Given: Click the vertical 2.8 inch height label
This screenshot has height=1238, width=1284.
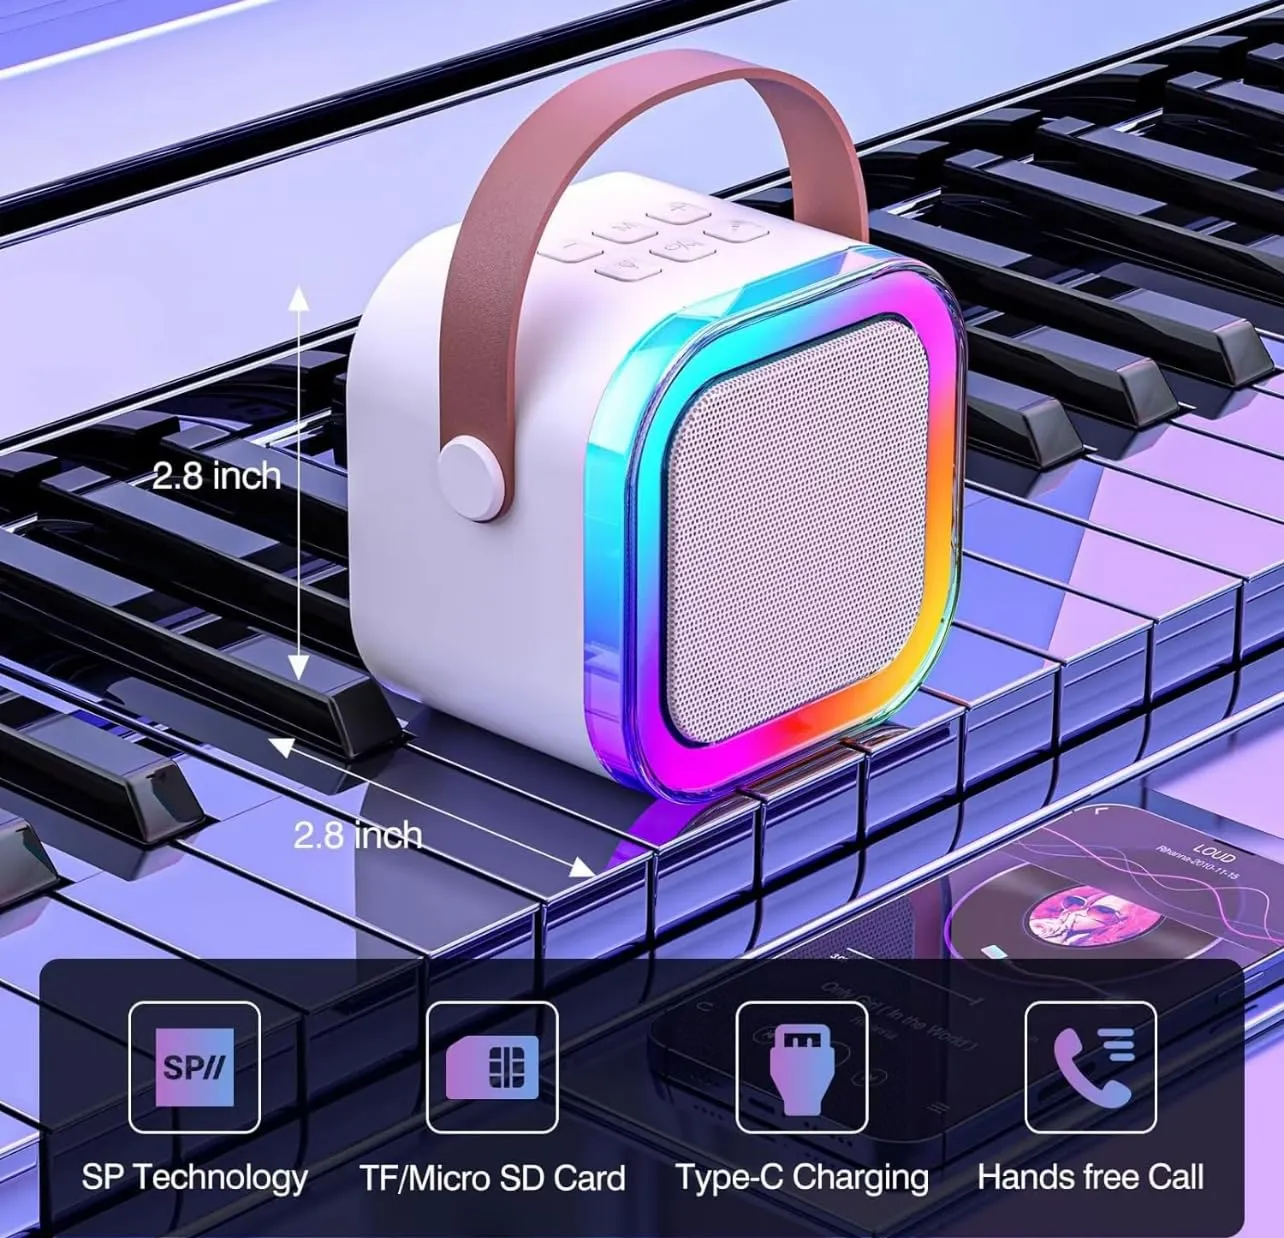Looking at the screenshot, I should pyautogui.click(x=217, y=476).
